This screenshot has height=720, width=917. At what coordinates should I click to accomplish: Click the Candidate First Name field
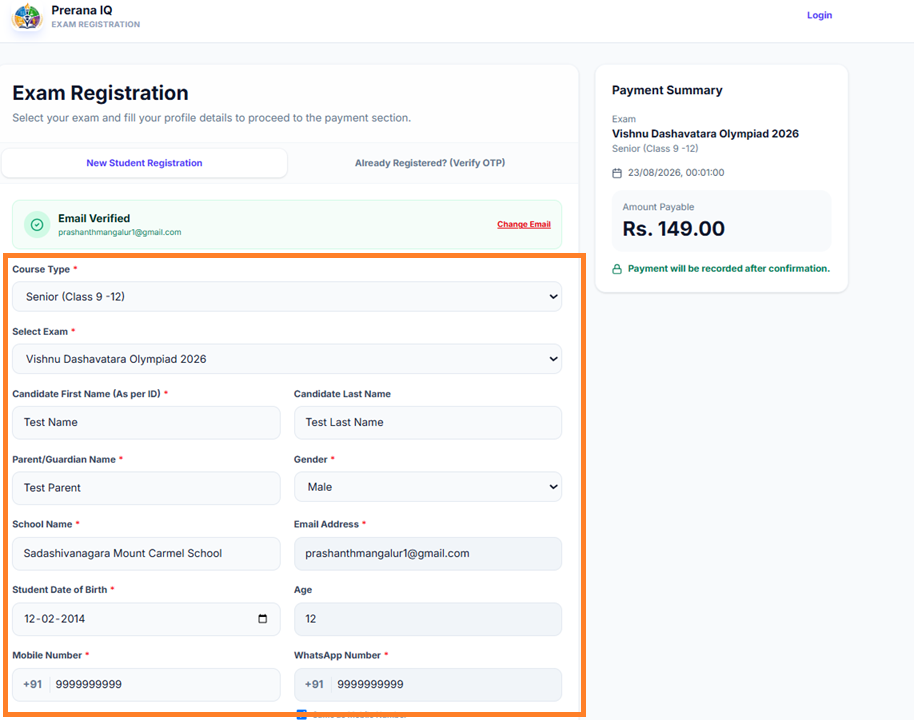pos(146,422)
